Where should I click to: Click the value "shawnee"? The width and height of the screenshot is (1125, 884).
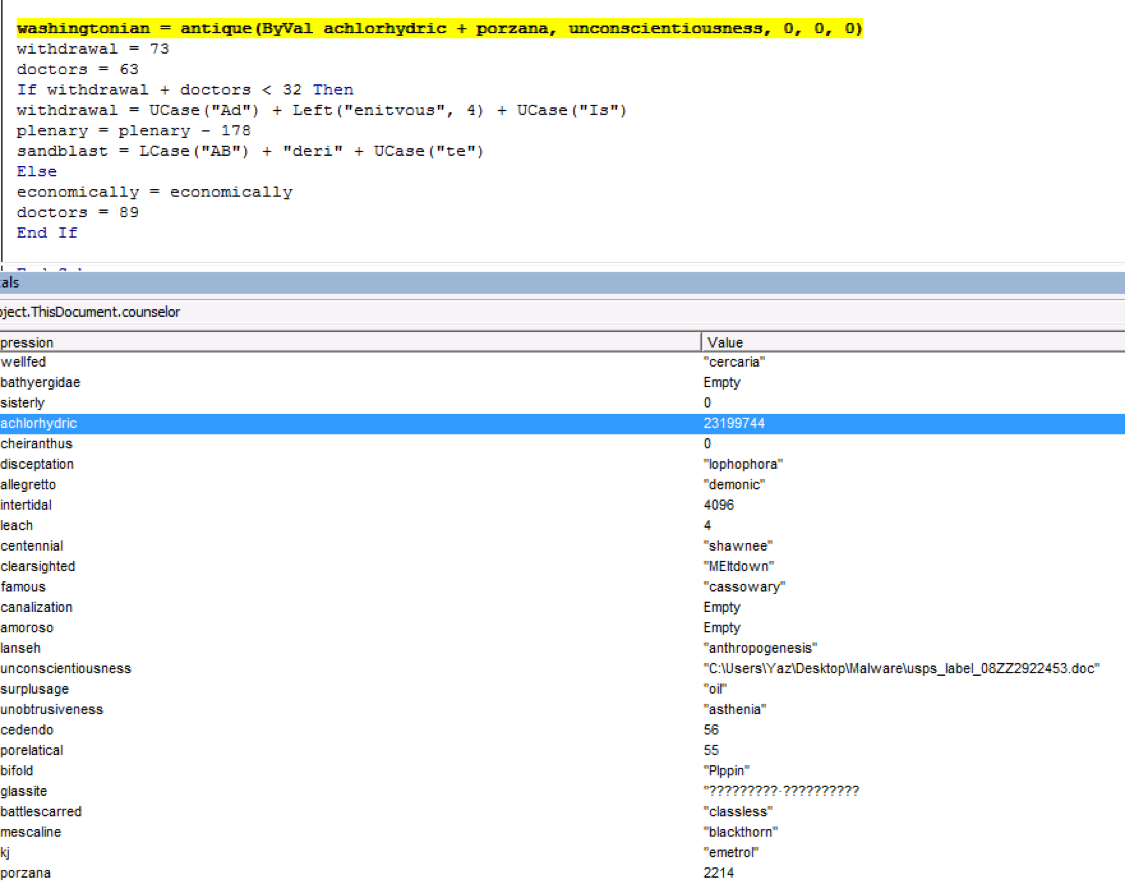tap(738, 546)
